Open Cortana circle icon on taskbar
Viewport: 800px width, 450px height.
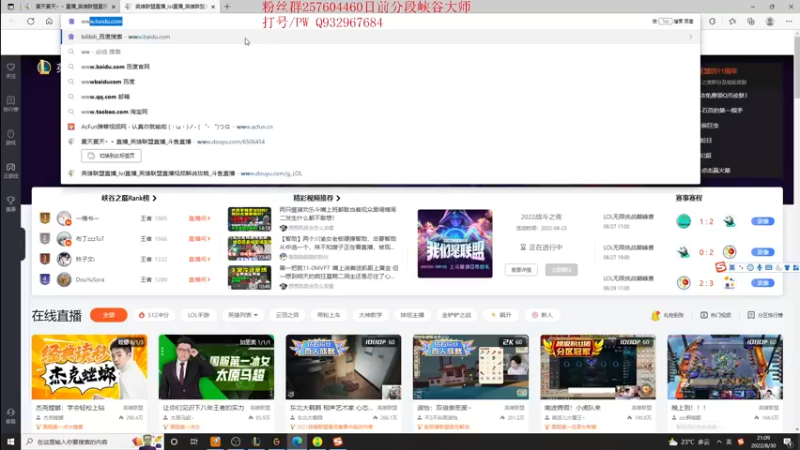[174, 441]
